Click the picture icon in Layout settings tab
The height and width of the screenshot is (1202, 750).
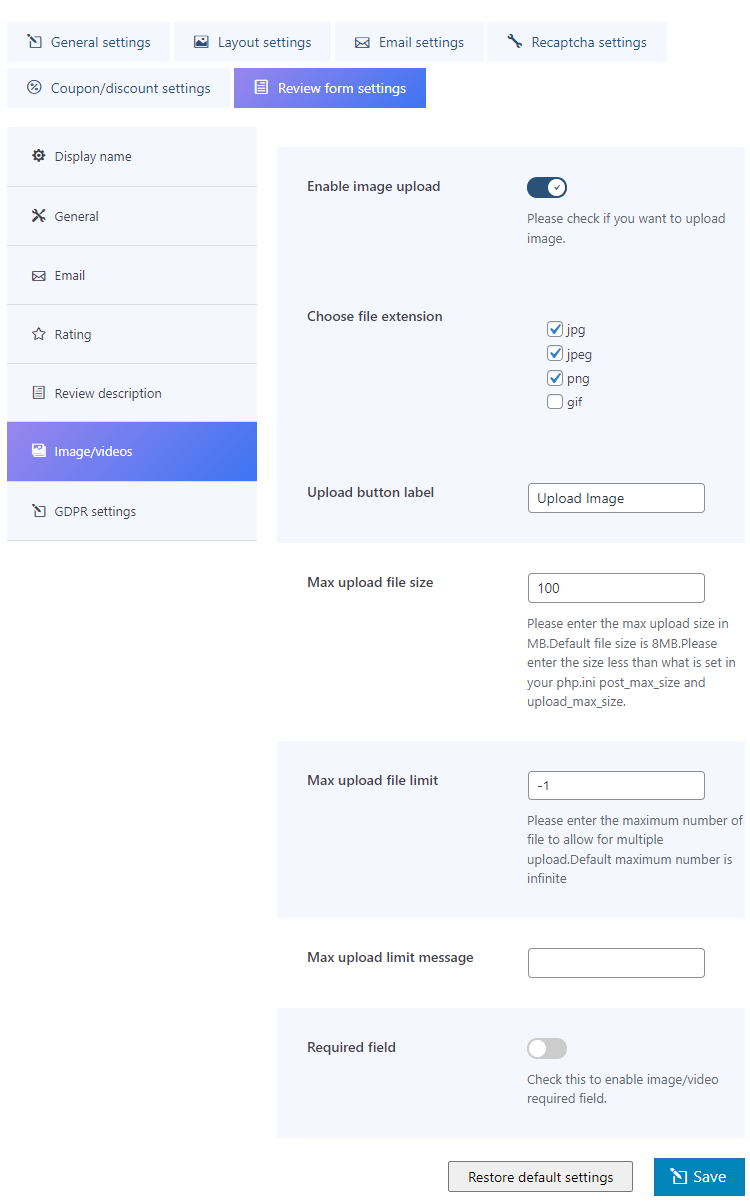202,42
